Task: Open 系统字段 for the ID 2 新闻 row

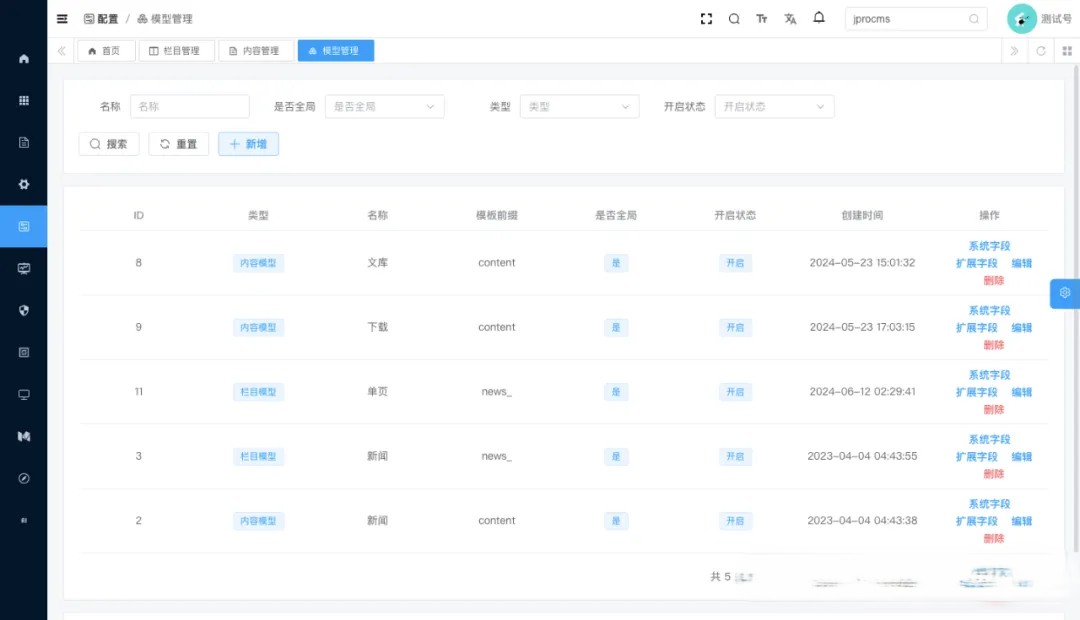Action: (x=989, y=504)
